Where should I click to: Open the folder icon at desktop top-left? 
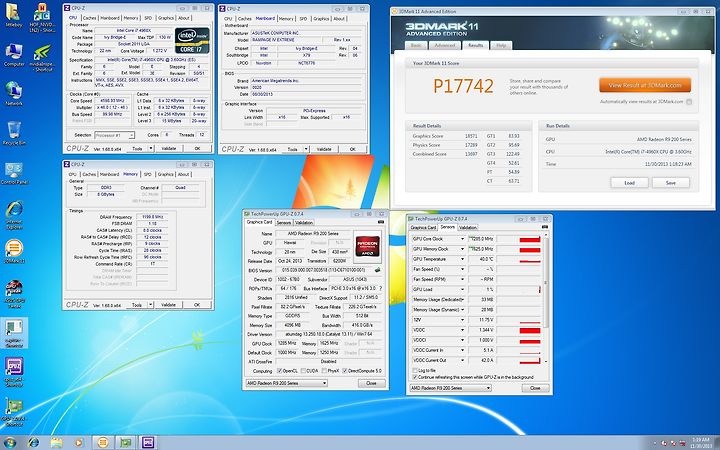pyautogui.click(x=13, y=16)
